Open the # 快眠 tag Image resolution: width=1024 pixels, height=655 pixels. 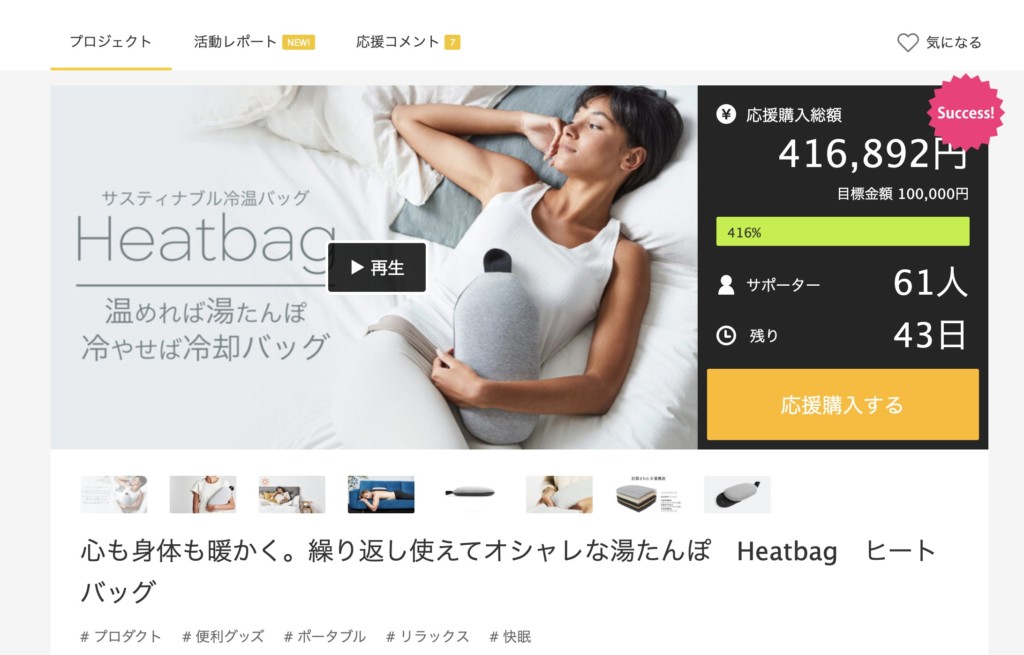coord(510,636)
